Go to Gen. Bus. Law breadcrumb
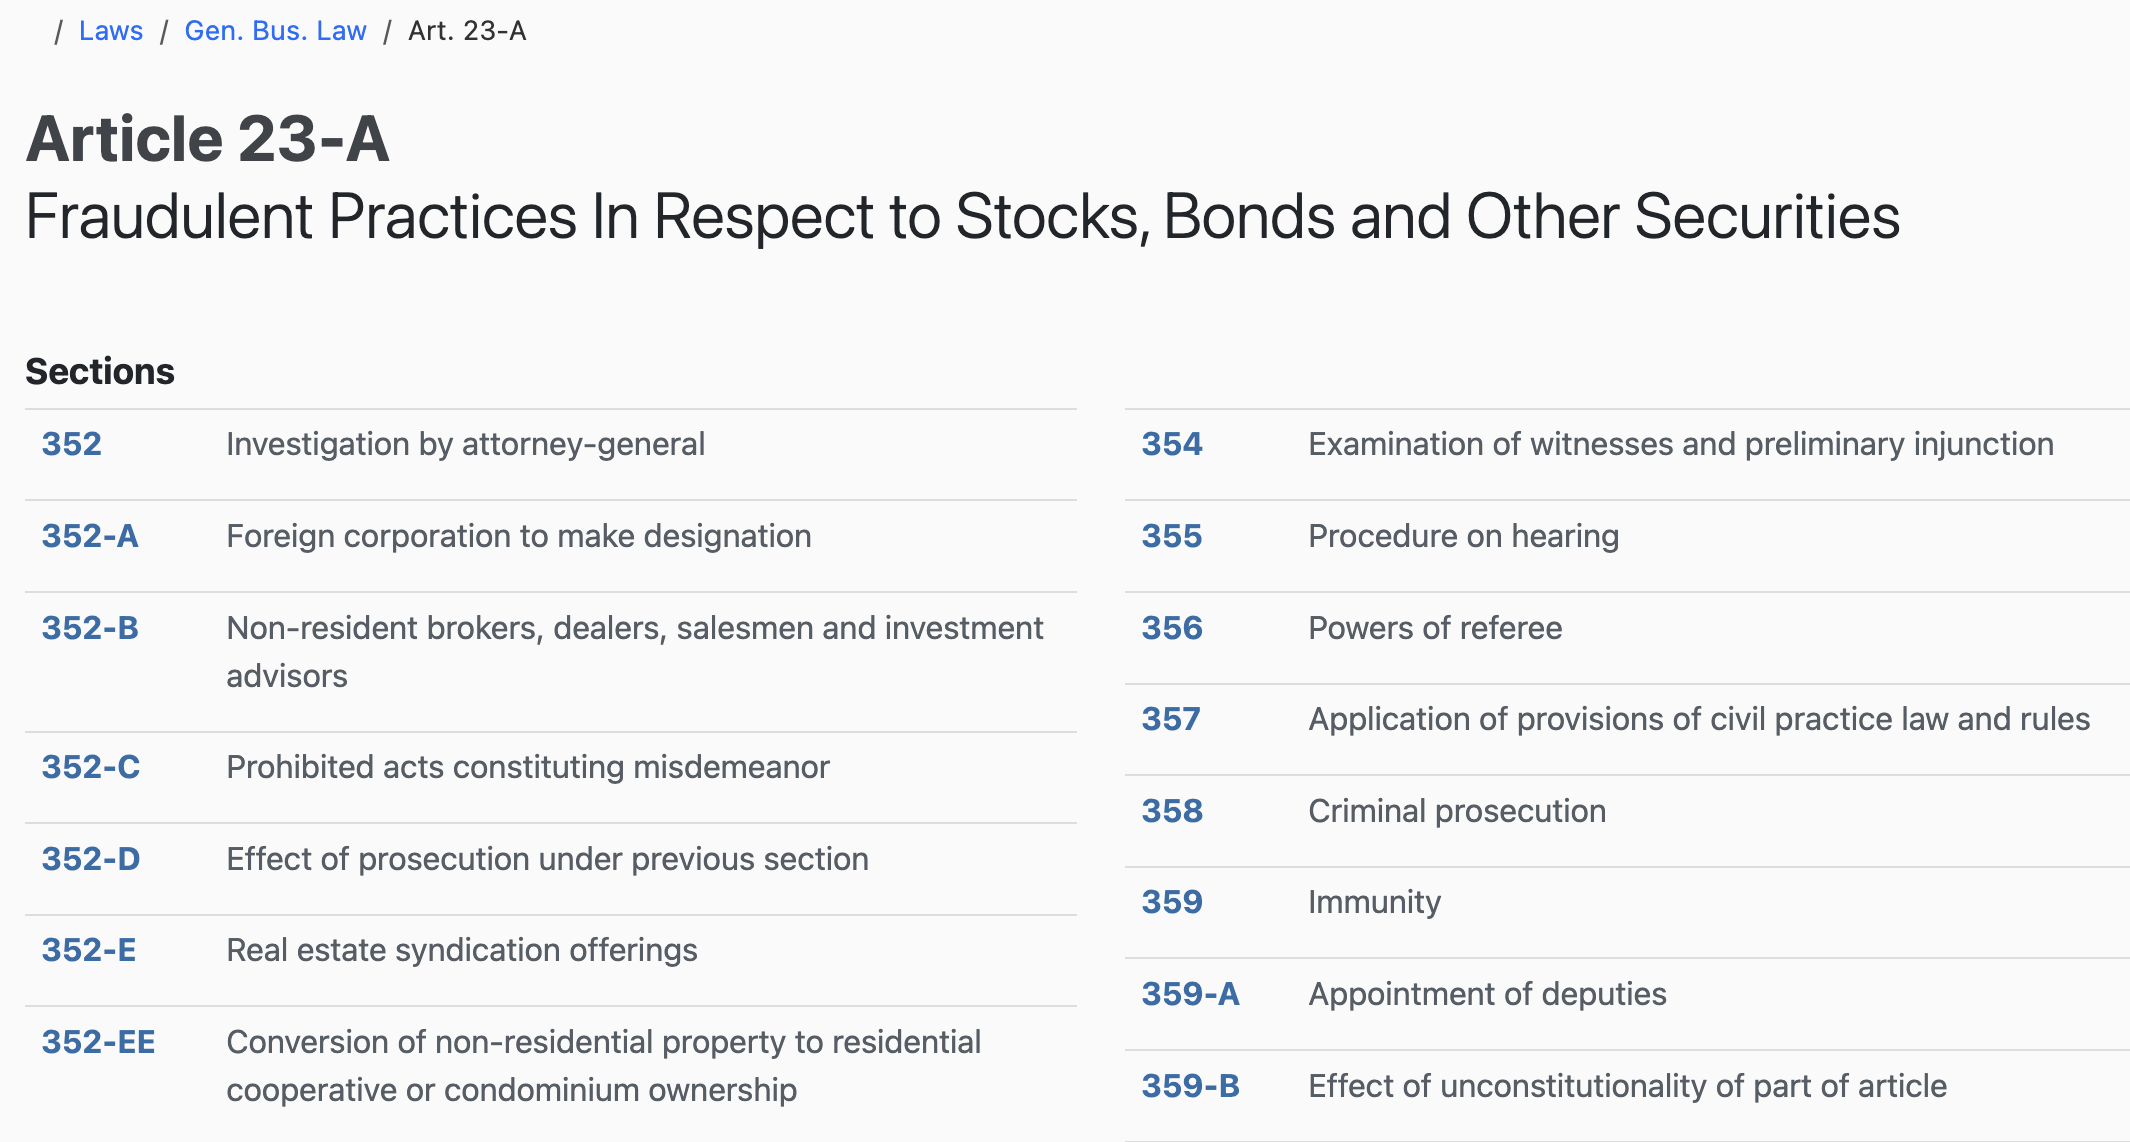 pos(275,31)
